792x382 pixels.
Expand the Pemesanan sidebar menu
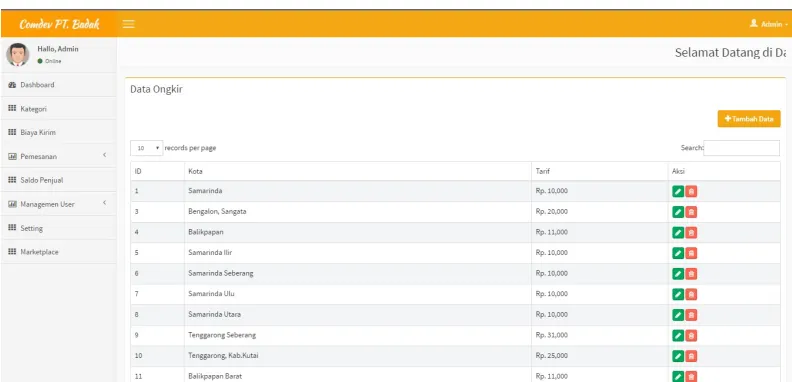[59, 157]
